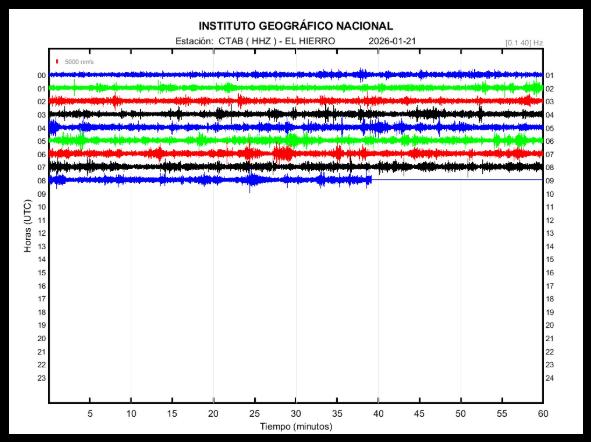Click the red amplitude scale bar marker
Viewport: 591px width, 442px height.
(57, 61)
